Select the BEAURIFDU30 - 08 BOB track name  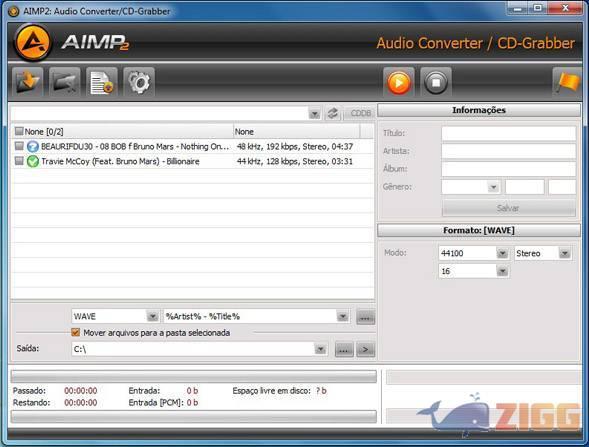135,146
